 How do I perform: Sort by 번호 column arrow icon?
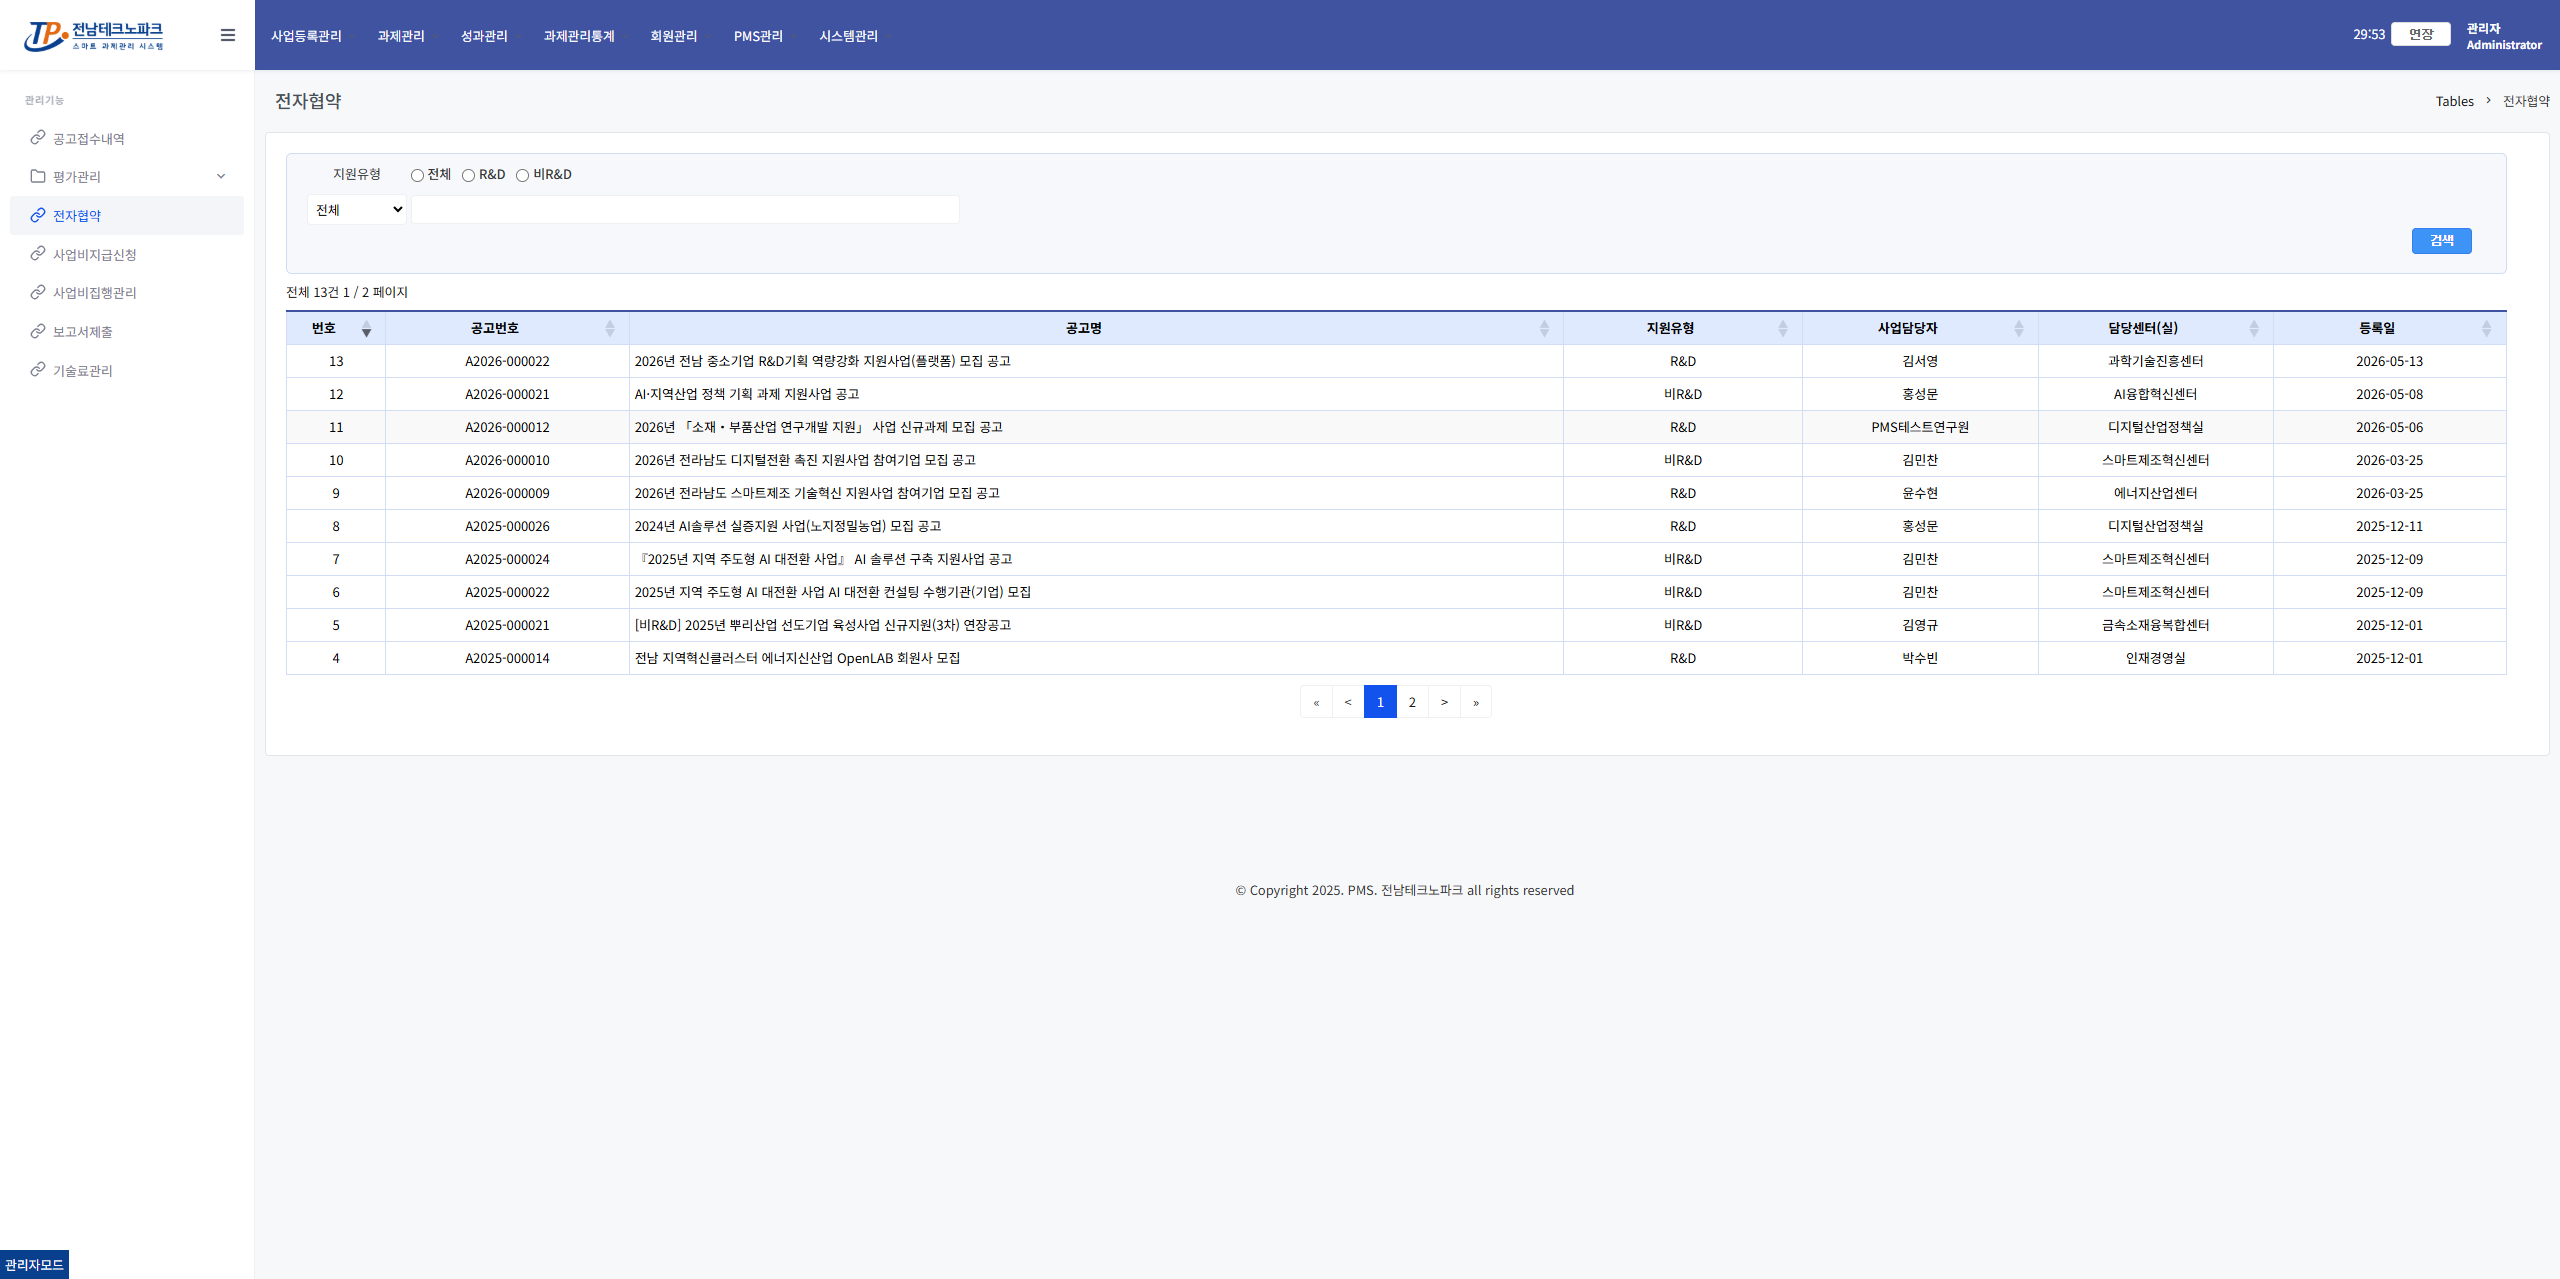click(366, 329)
